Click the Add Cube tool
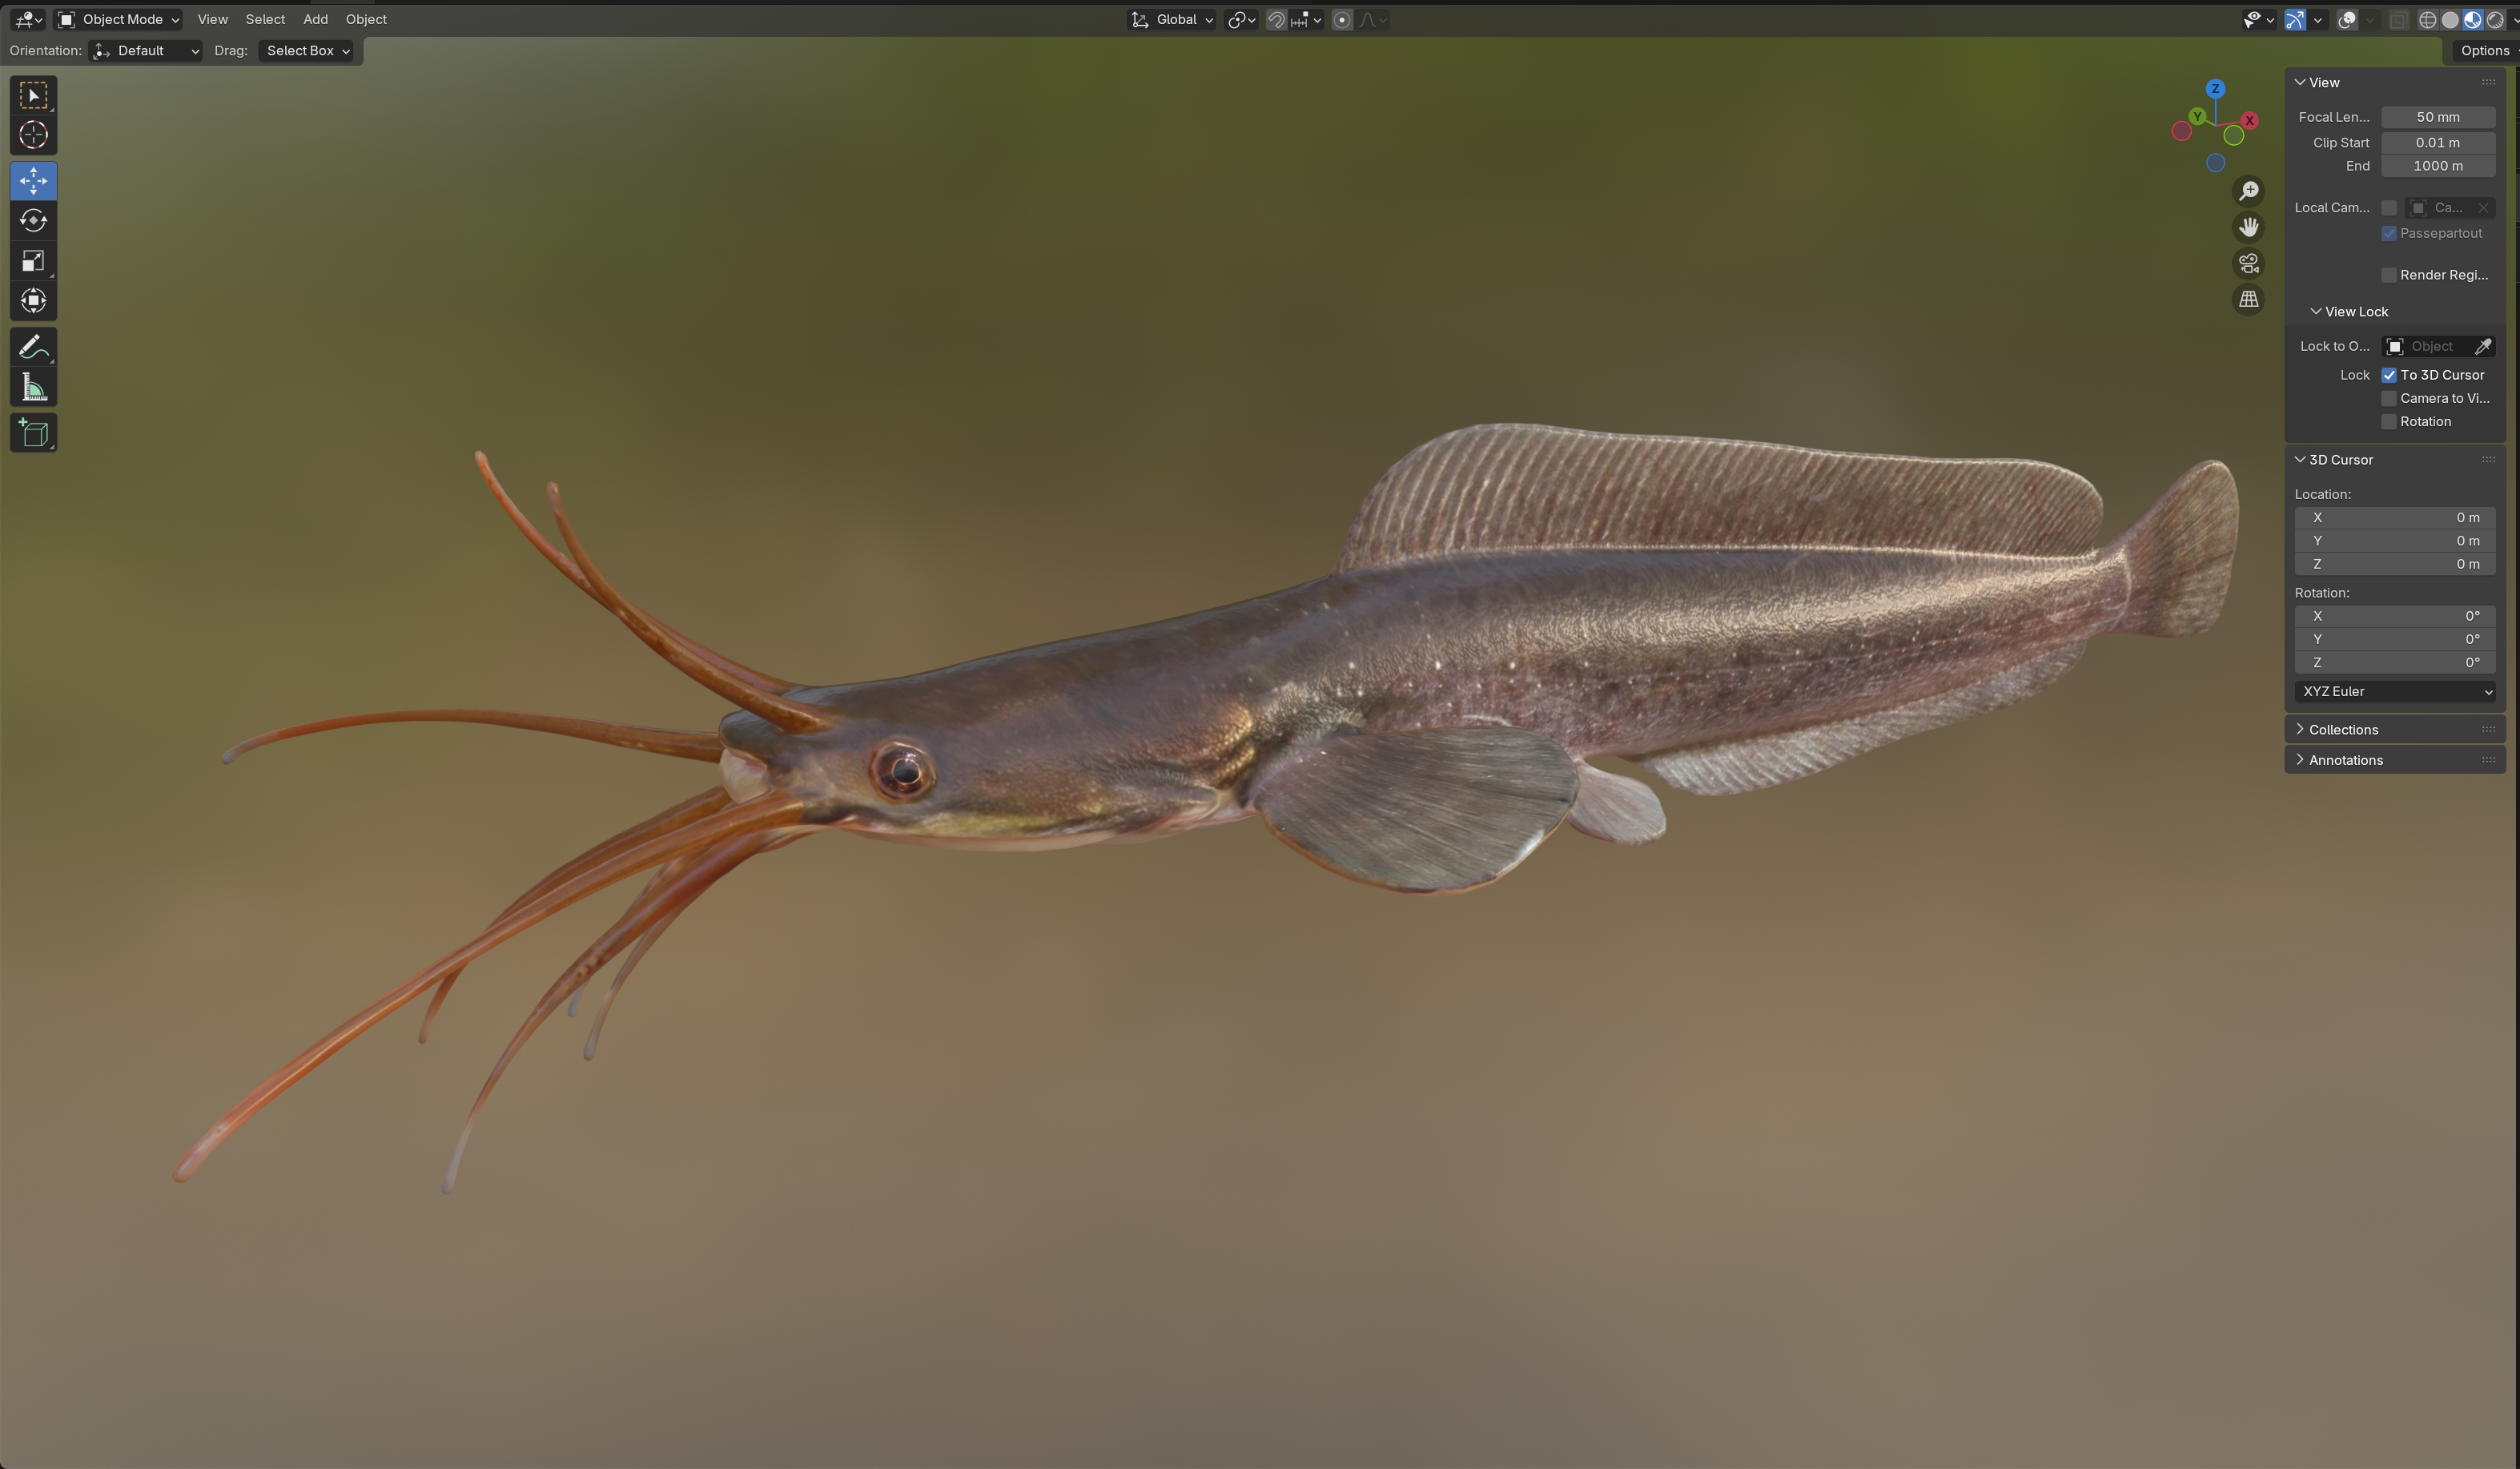Viewport: 2520px width, 1469px height. click(33, 433)
